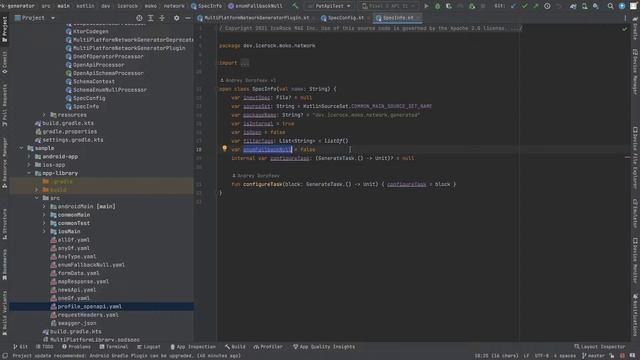The width and height of the screenshot is (640, 360).
Task: Open Device Manager toolbar icon
Action: point(584,6)
